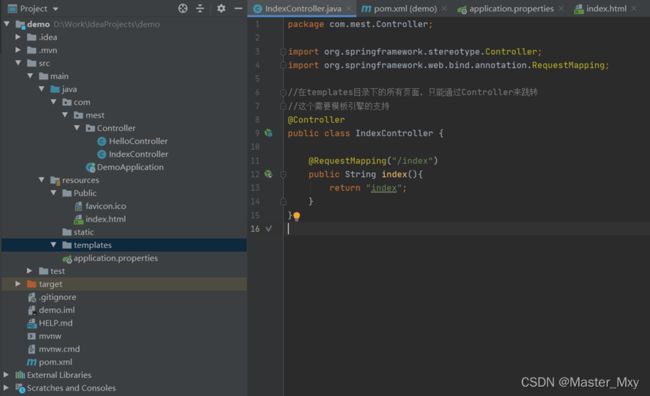Collapse the main folder
This screenshot has width=650, height=396.
pos(30,76)
